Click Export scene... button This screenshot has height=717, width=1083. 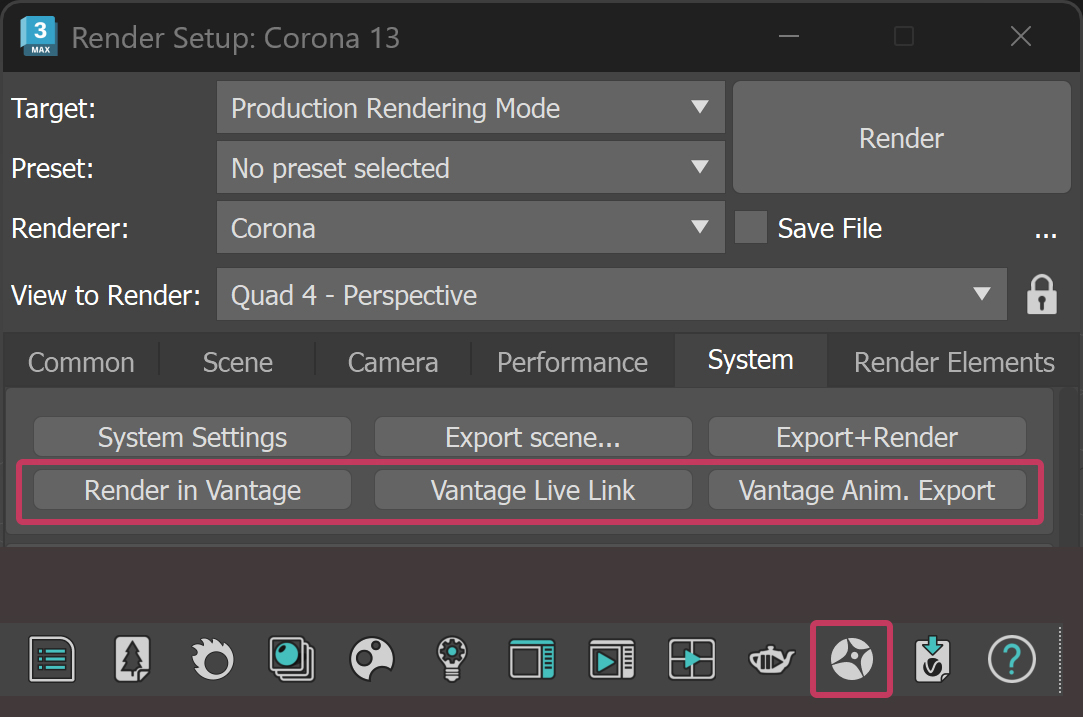point(533,437)
